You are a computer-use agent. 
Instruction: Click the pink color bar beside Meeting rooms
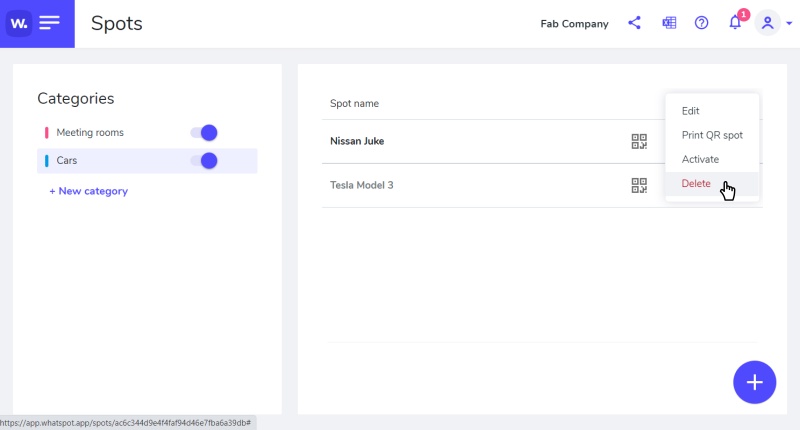[x=47, y=132]
